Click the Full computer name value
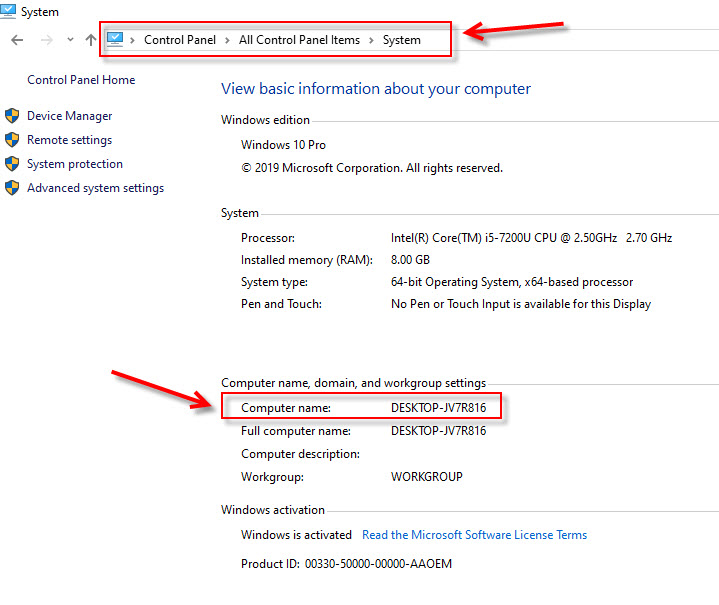 (x=438, y=431)
